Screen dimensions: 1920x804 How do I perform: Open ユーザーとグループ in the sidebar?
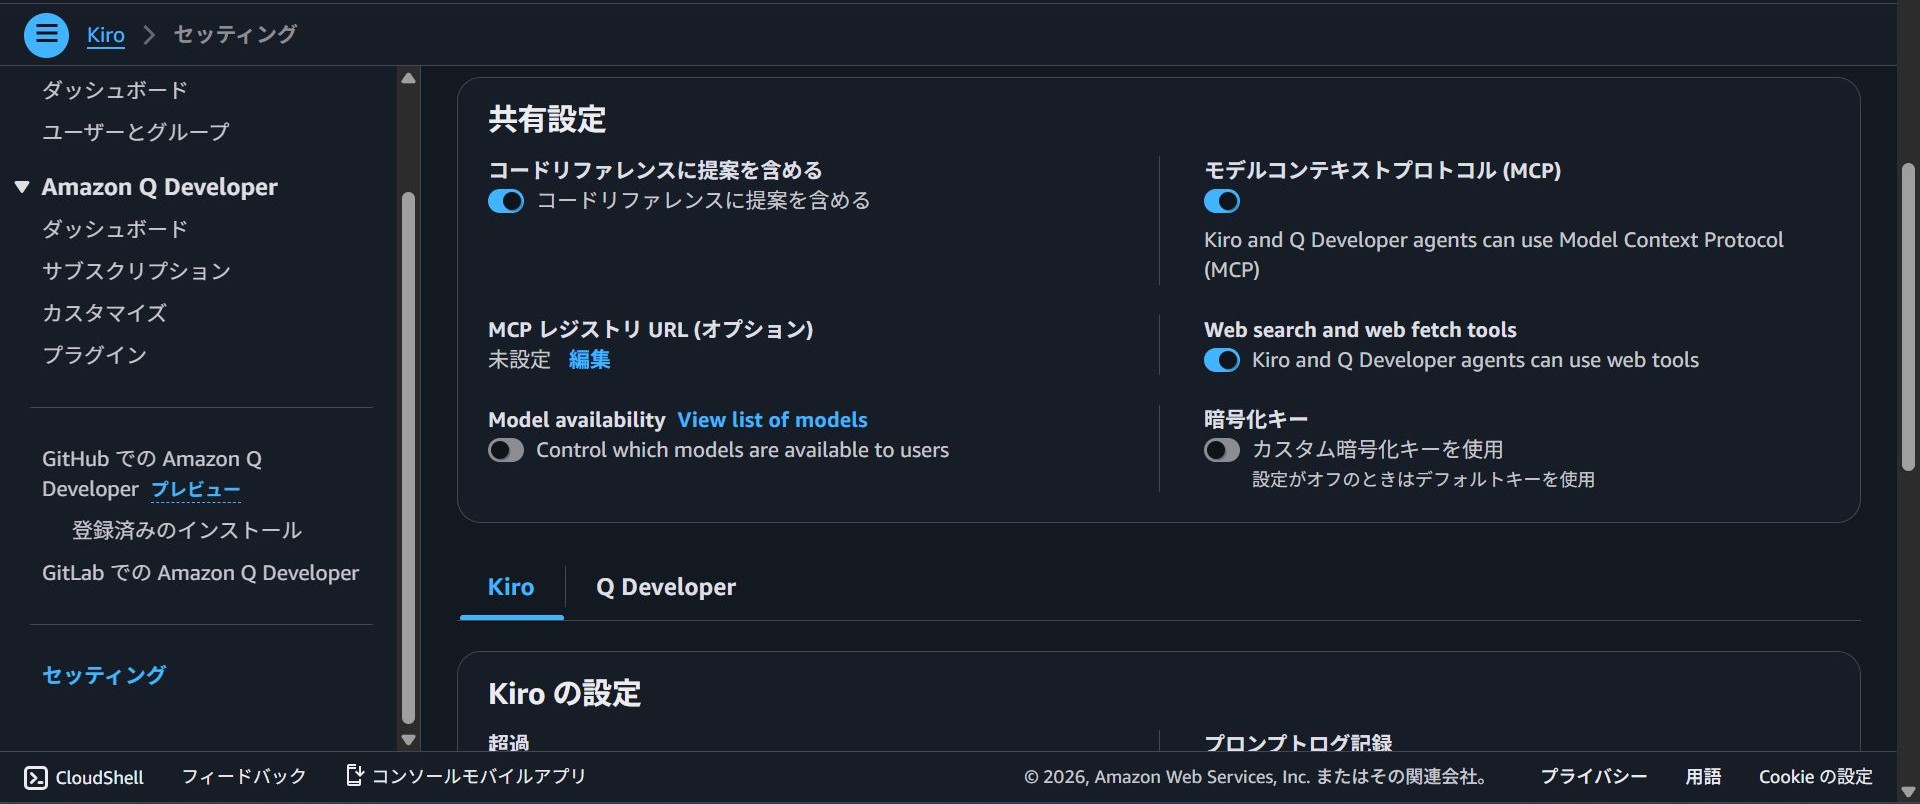136,132
